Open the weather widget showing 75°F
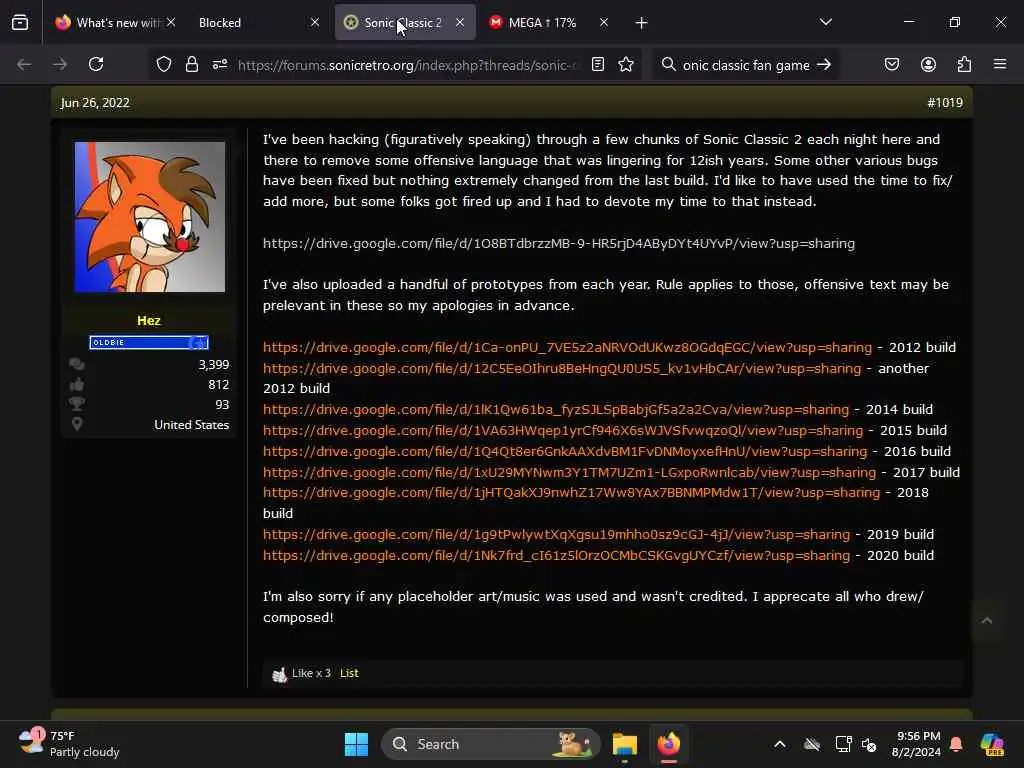This screenshot has width=1024, height=768. (x=69, y=744)
